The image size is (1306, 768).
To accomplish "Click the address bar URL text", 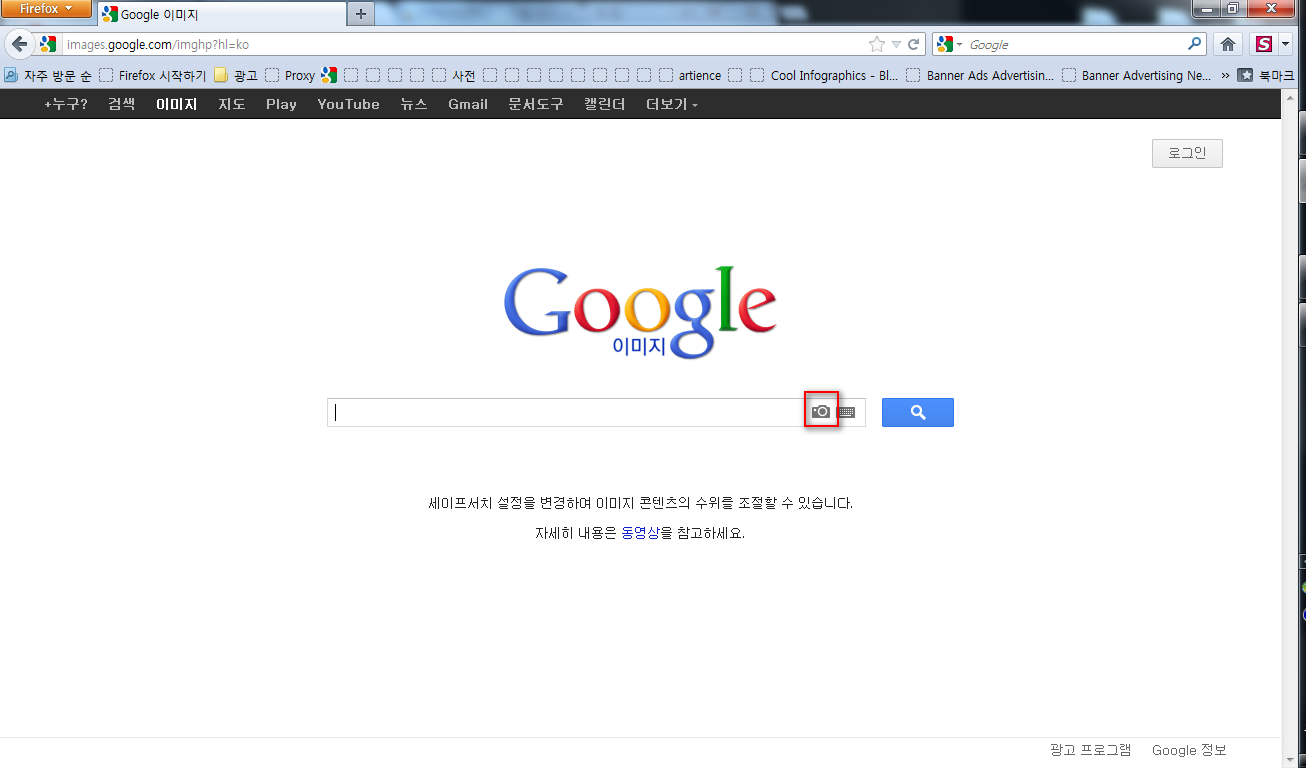I will pos(157,44).
